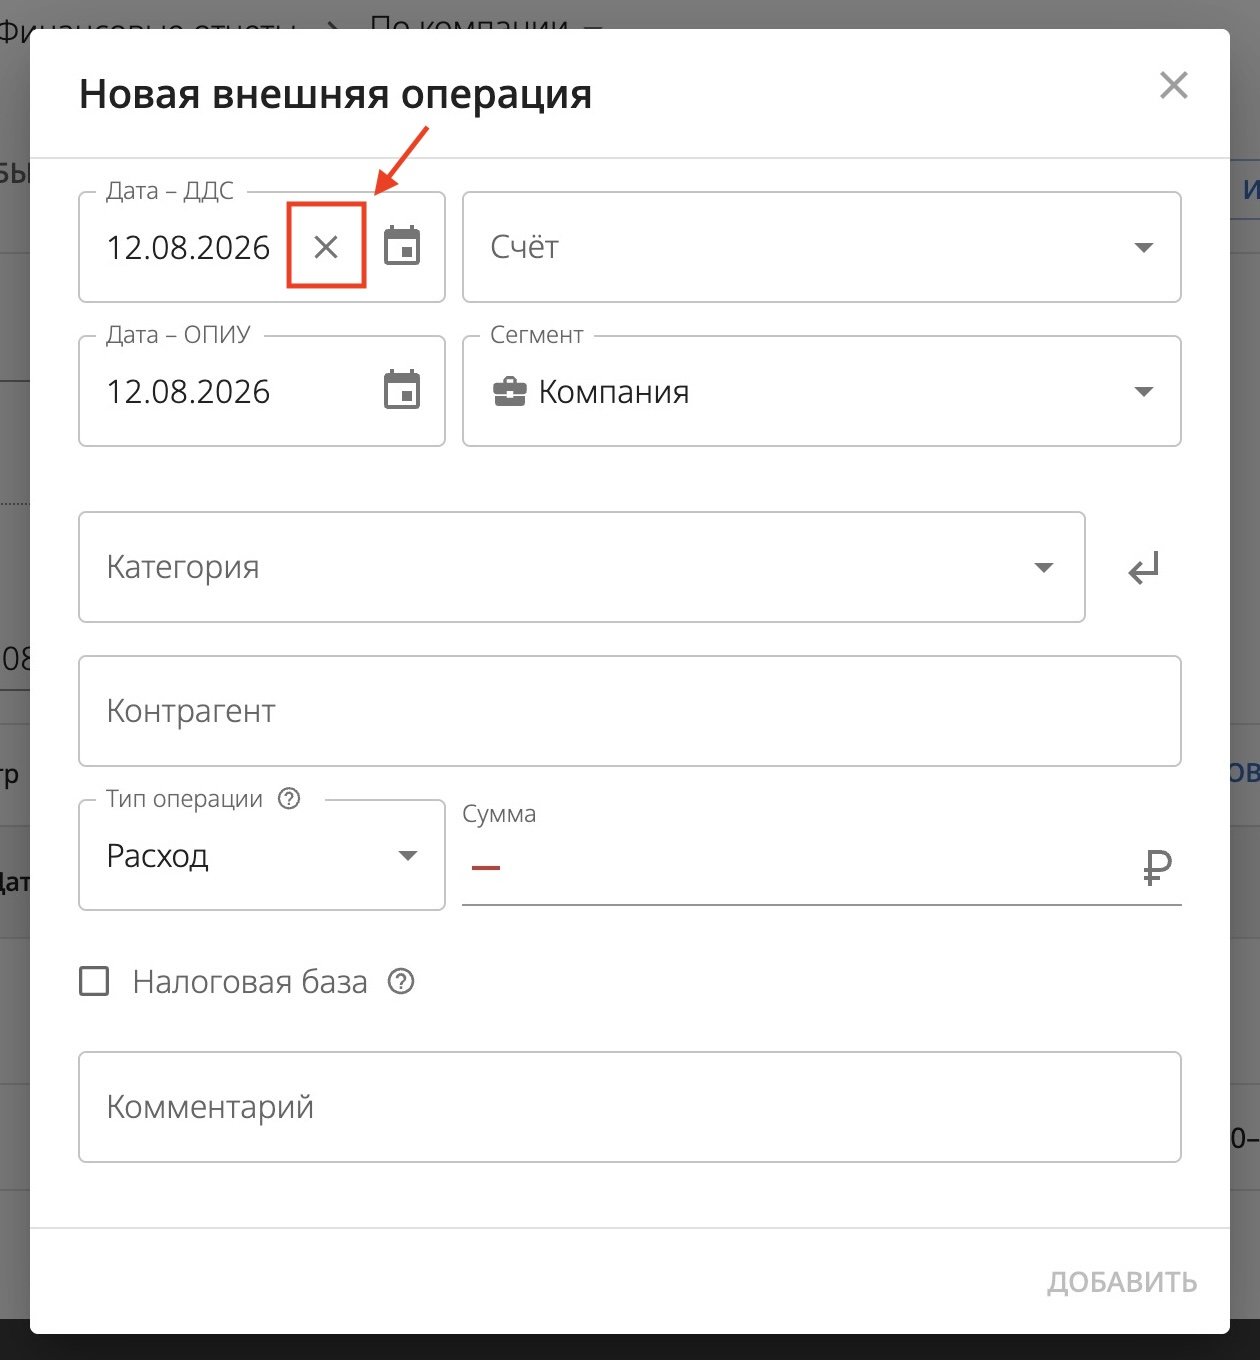Open the Категория dropdown
Viewport: 1260px width, 1360px height.
click(x=582, y=567)
